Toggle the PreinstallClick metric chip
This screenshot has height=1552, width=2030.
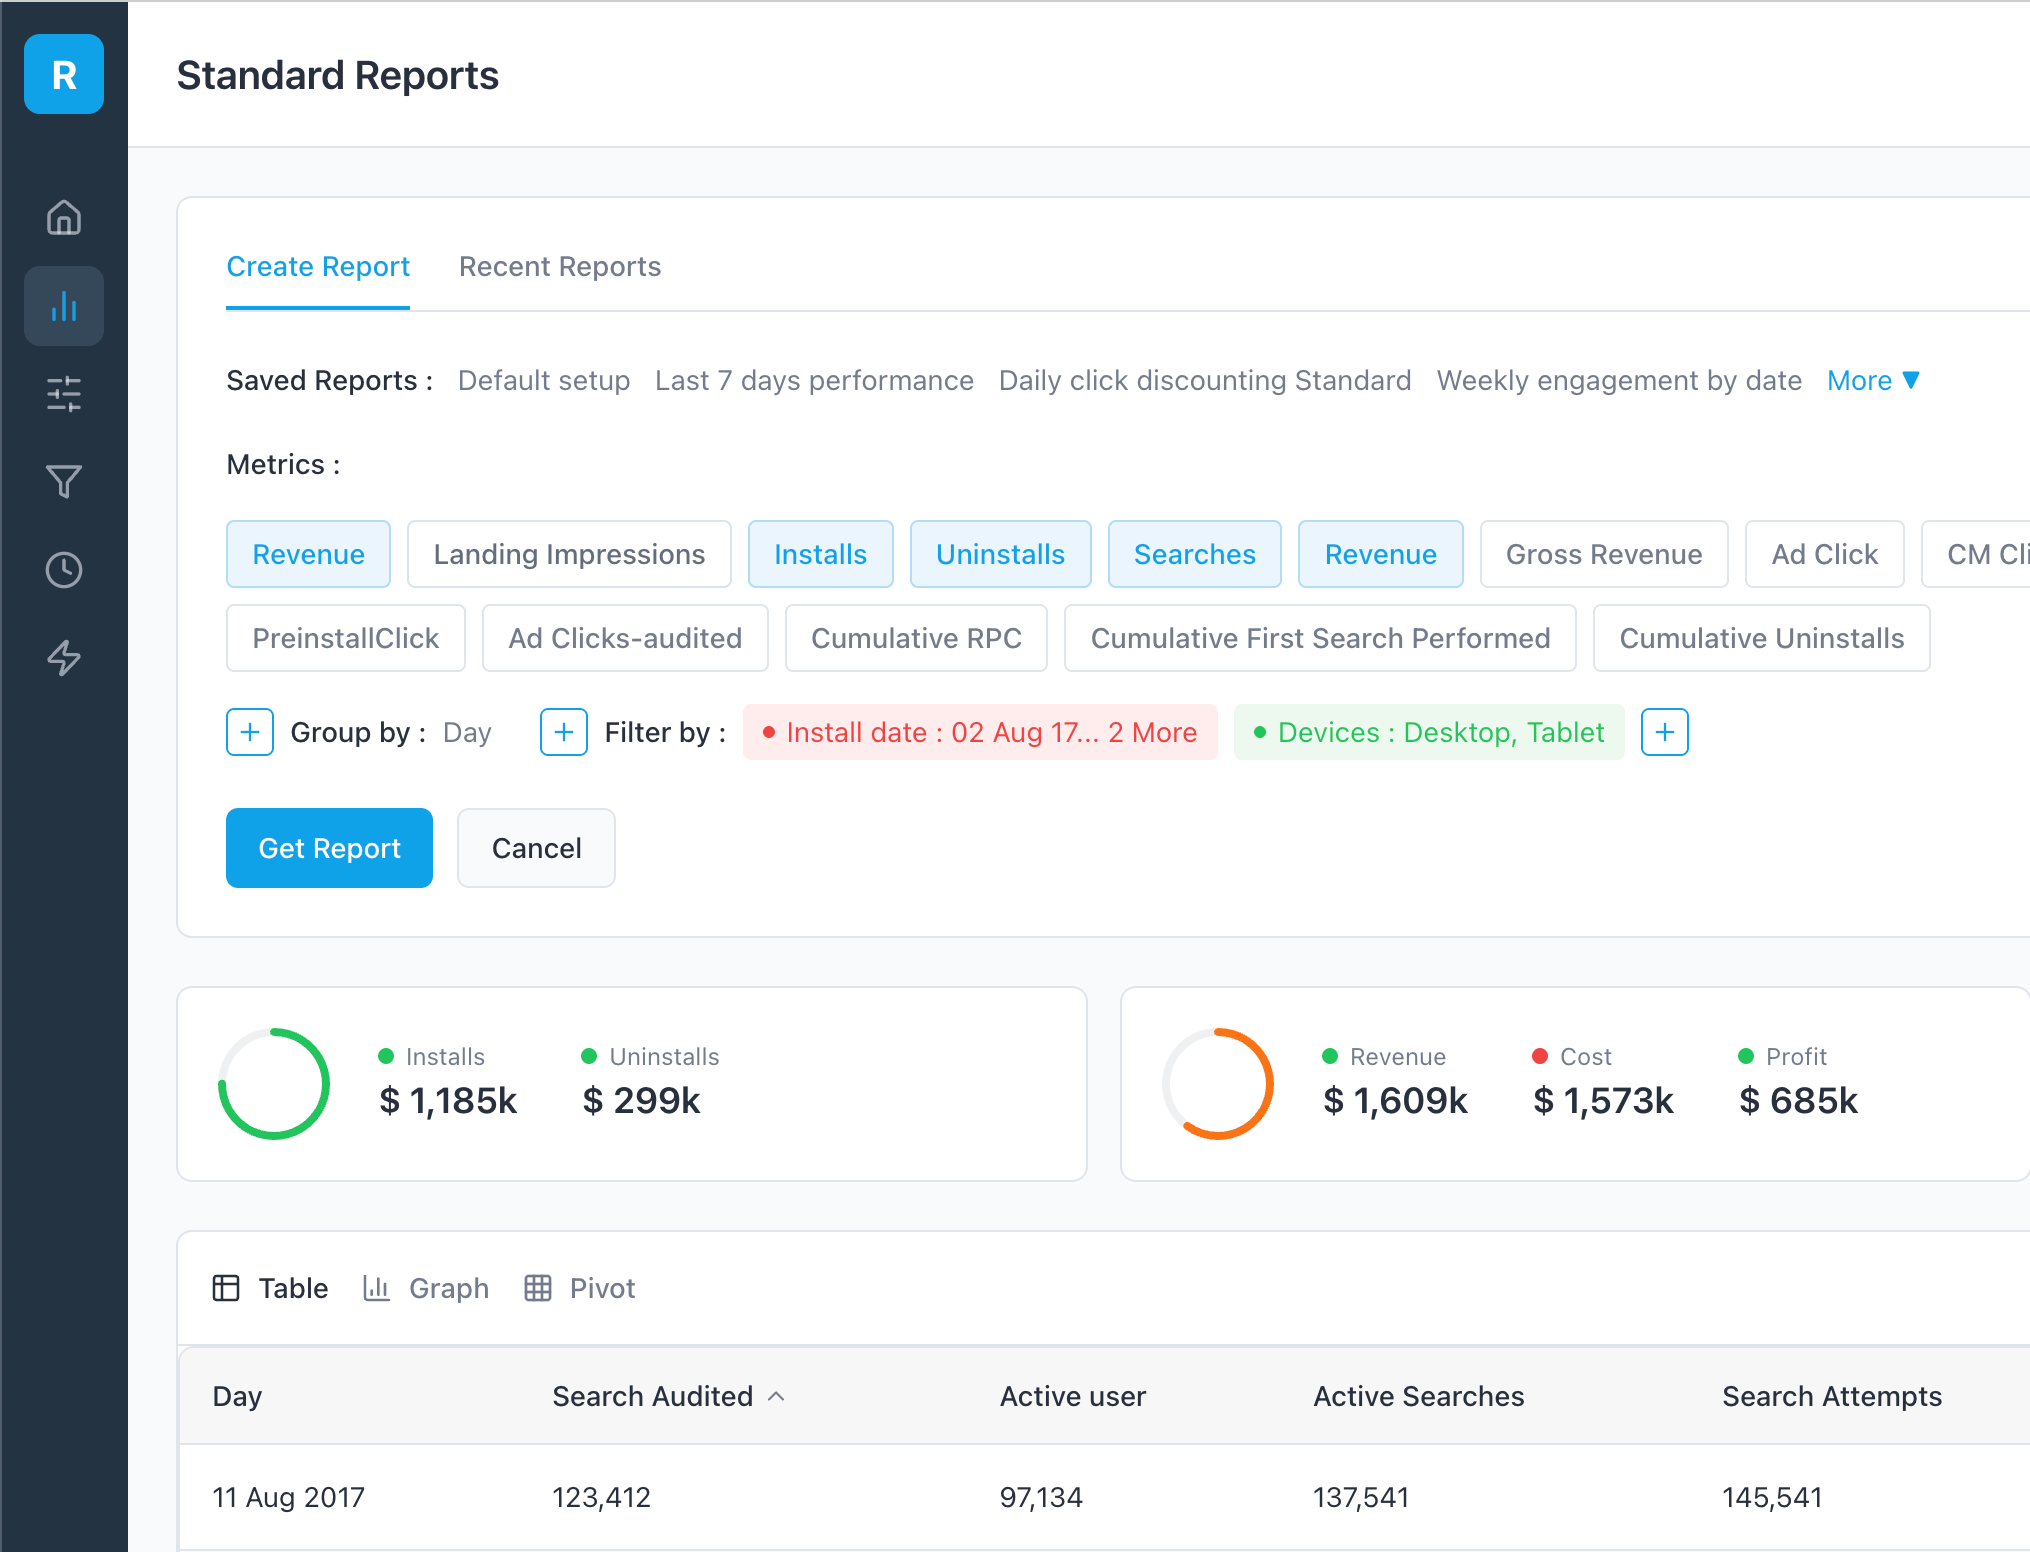coord(345,638)
